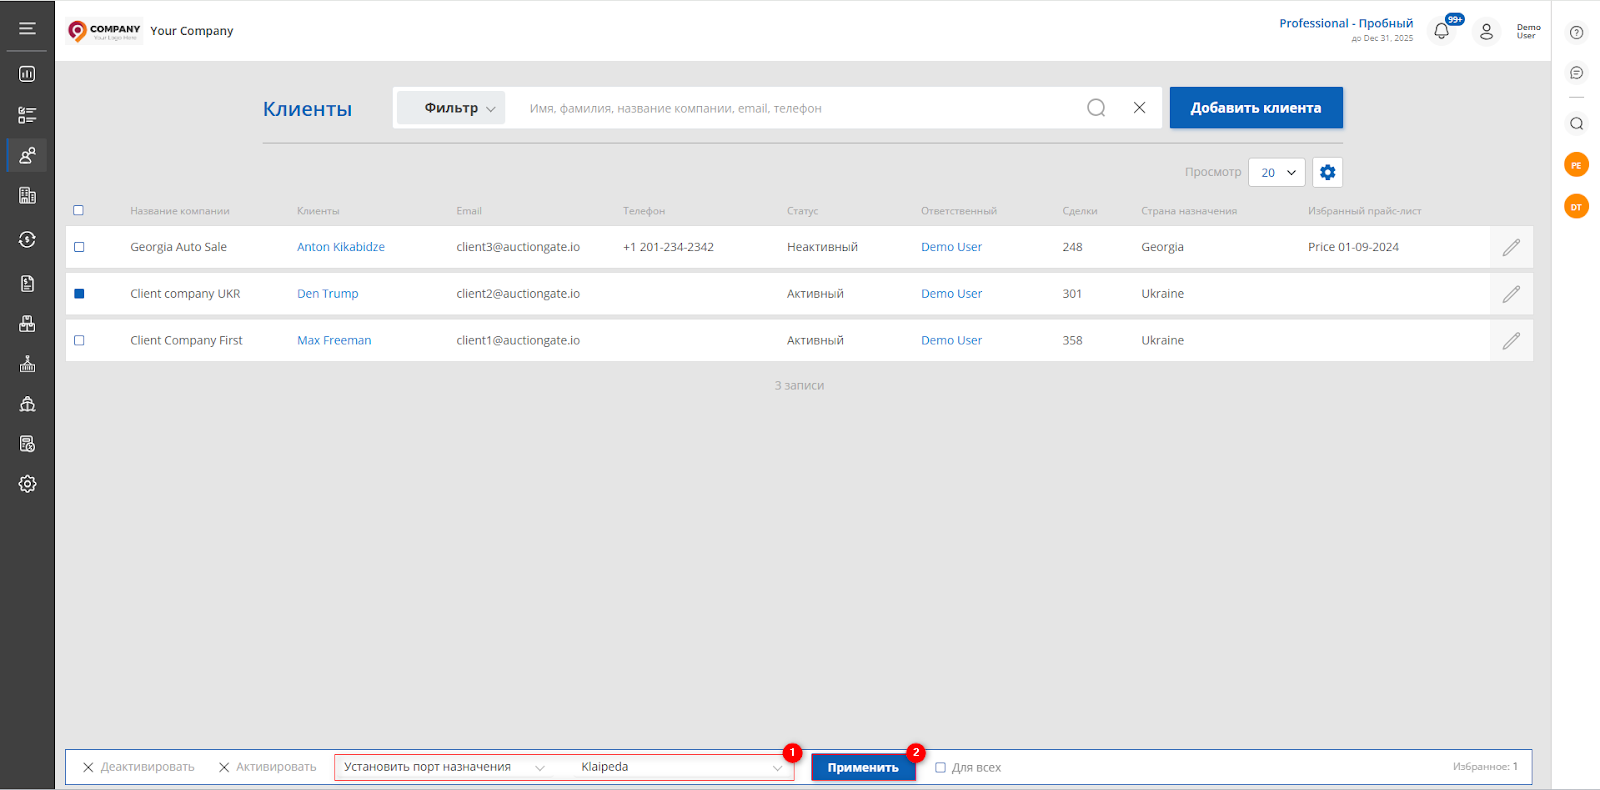Open the Den Trump client link
The width and height of the screenshot is (1600, 790).
click(x=327, y=294)
